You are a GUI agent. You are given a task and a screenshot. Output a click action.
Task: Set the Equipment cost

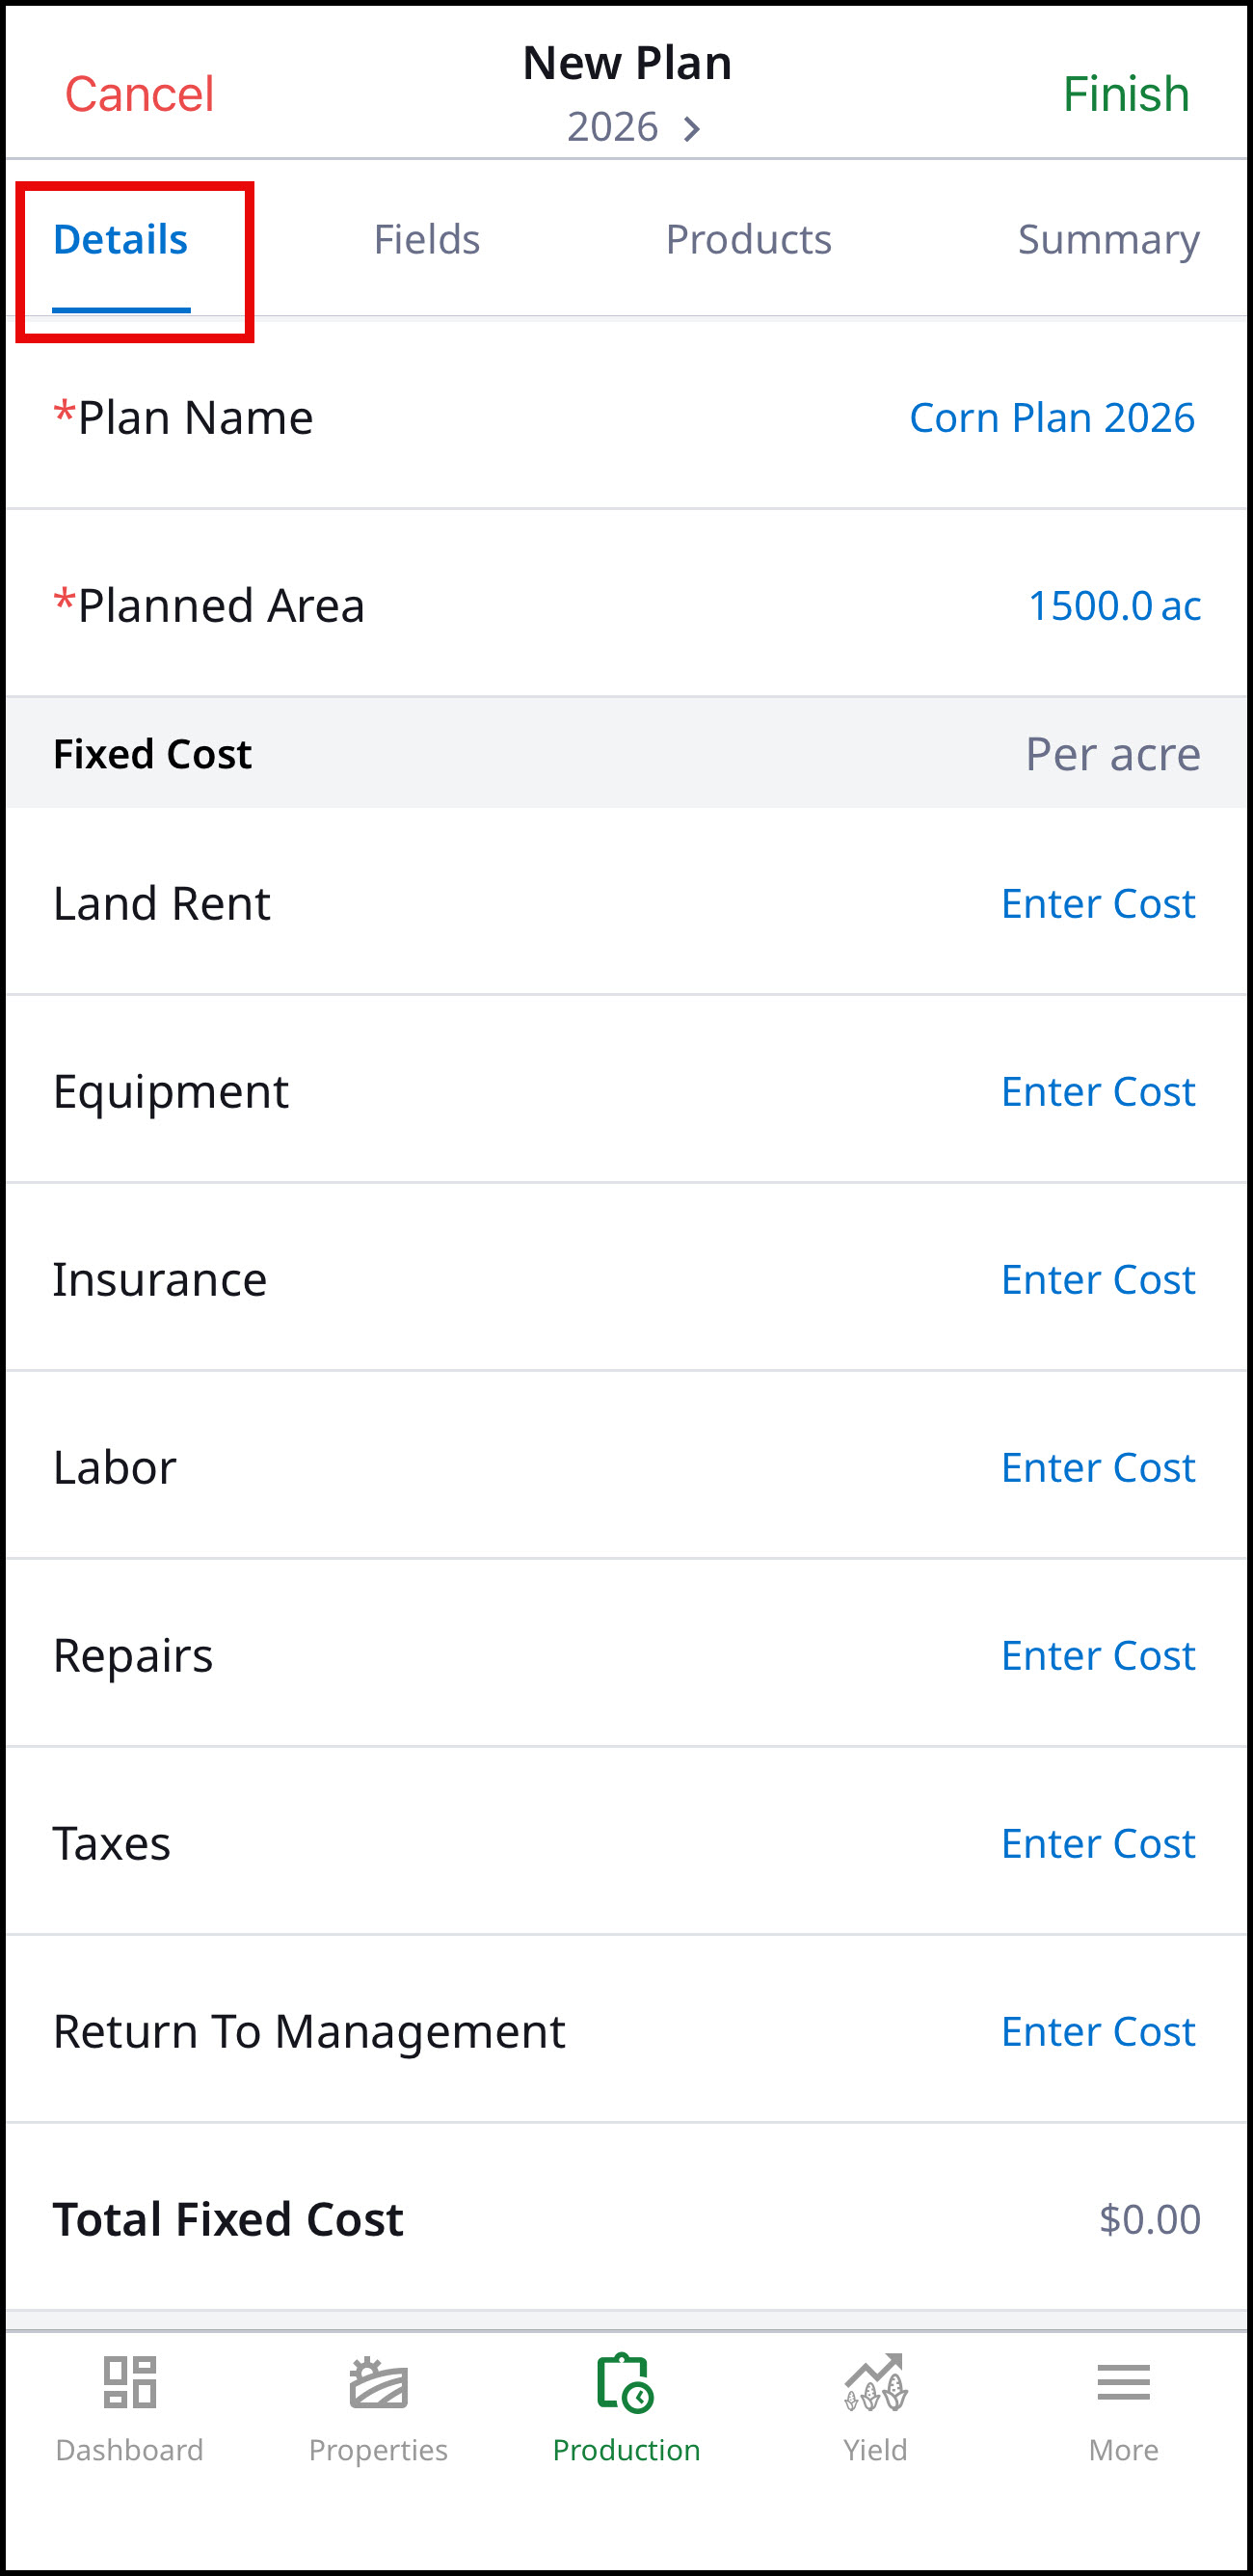click(1098, 1092)
